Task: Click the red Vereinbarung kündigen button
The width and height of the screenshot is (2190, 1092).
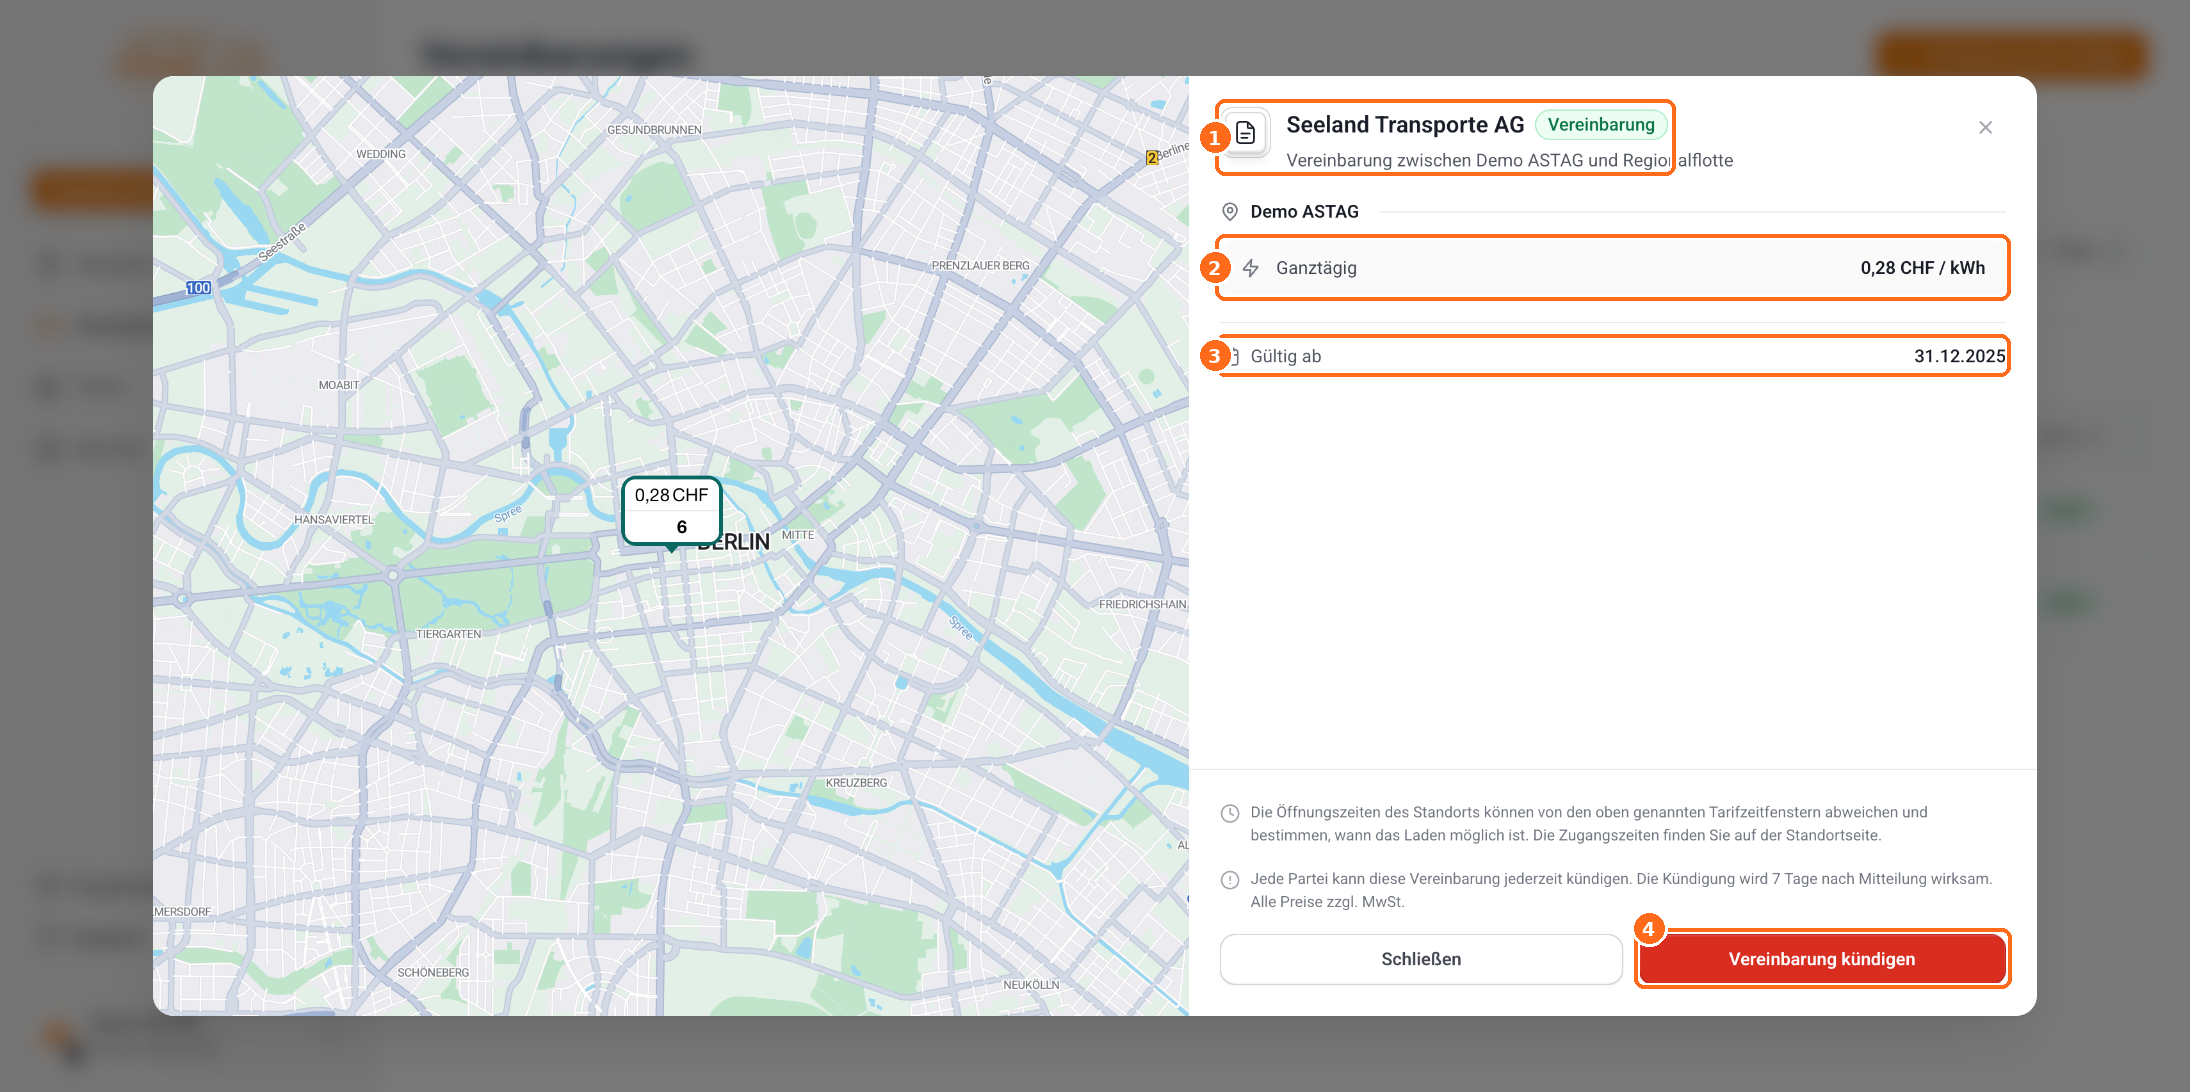Action: point(1822,959)
